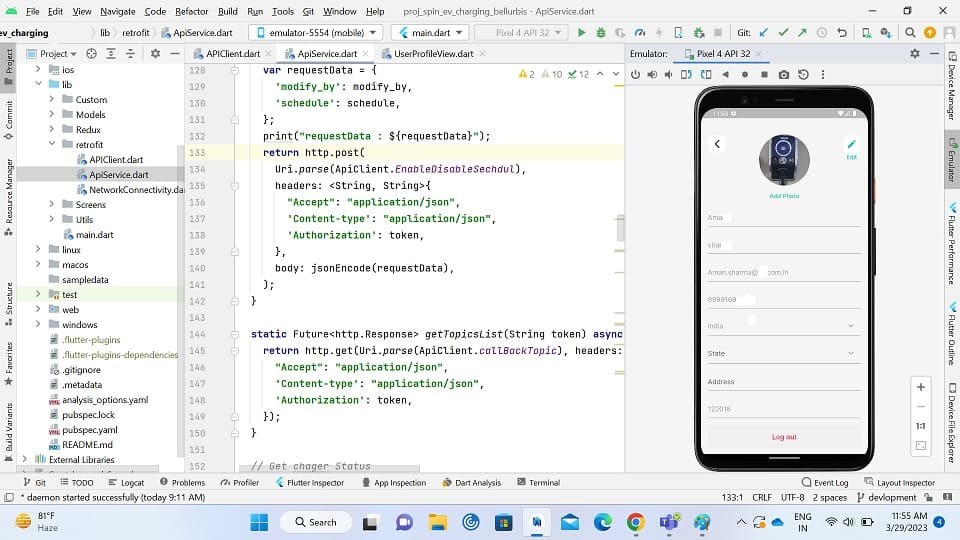Click the Address input field
The height and width of the screenshot is (540, 960).
tap(783, 381)
